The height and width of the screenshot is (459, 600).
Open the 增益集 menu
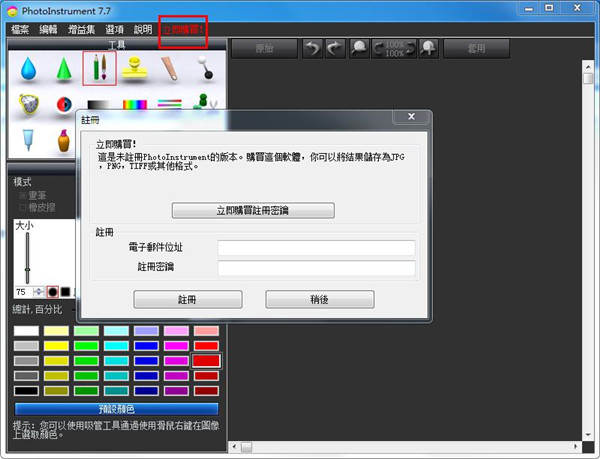pos(81,29)
